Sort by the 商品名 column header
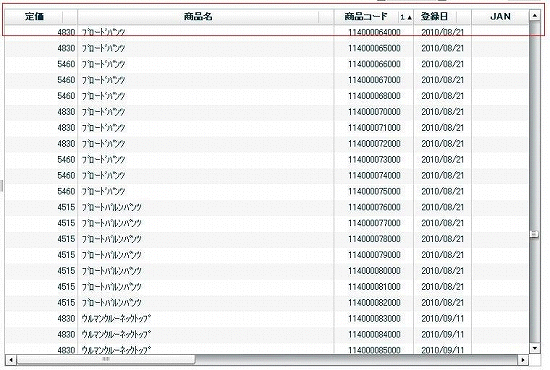 pos(198,16)
